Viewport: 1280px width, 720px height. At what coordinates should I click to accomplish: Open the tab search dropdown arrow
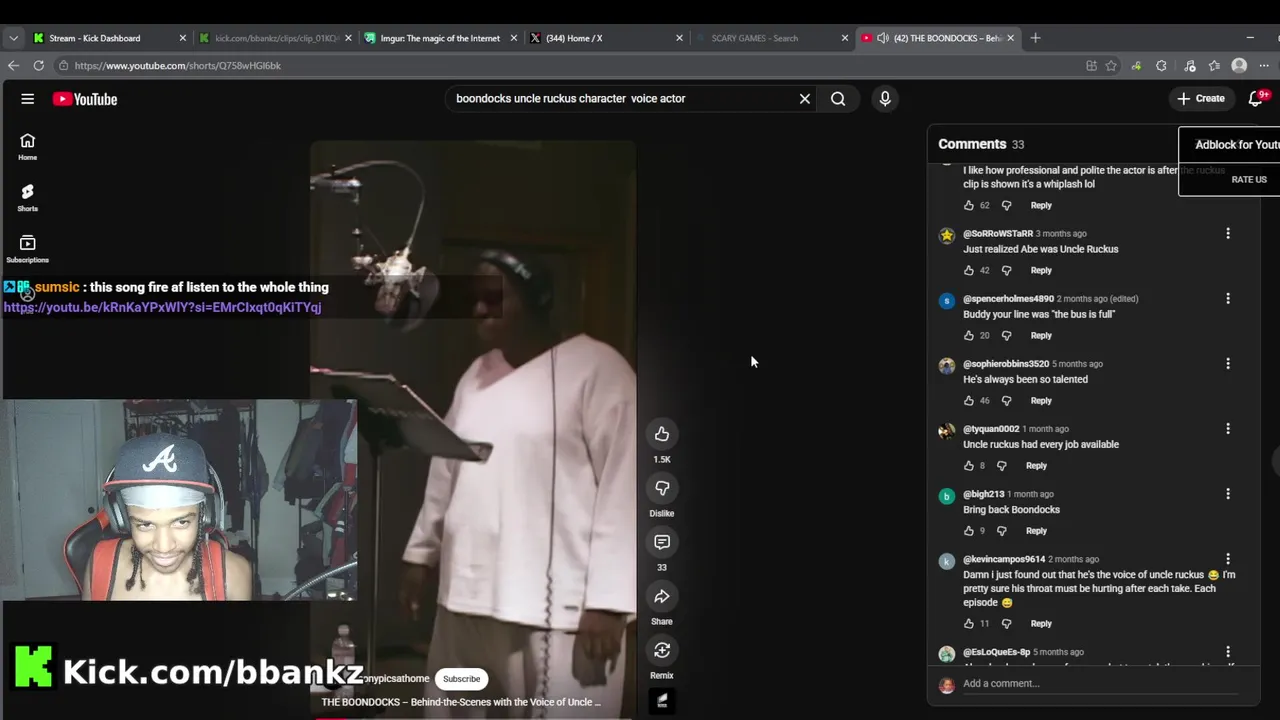pos(13,38)
